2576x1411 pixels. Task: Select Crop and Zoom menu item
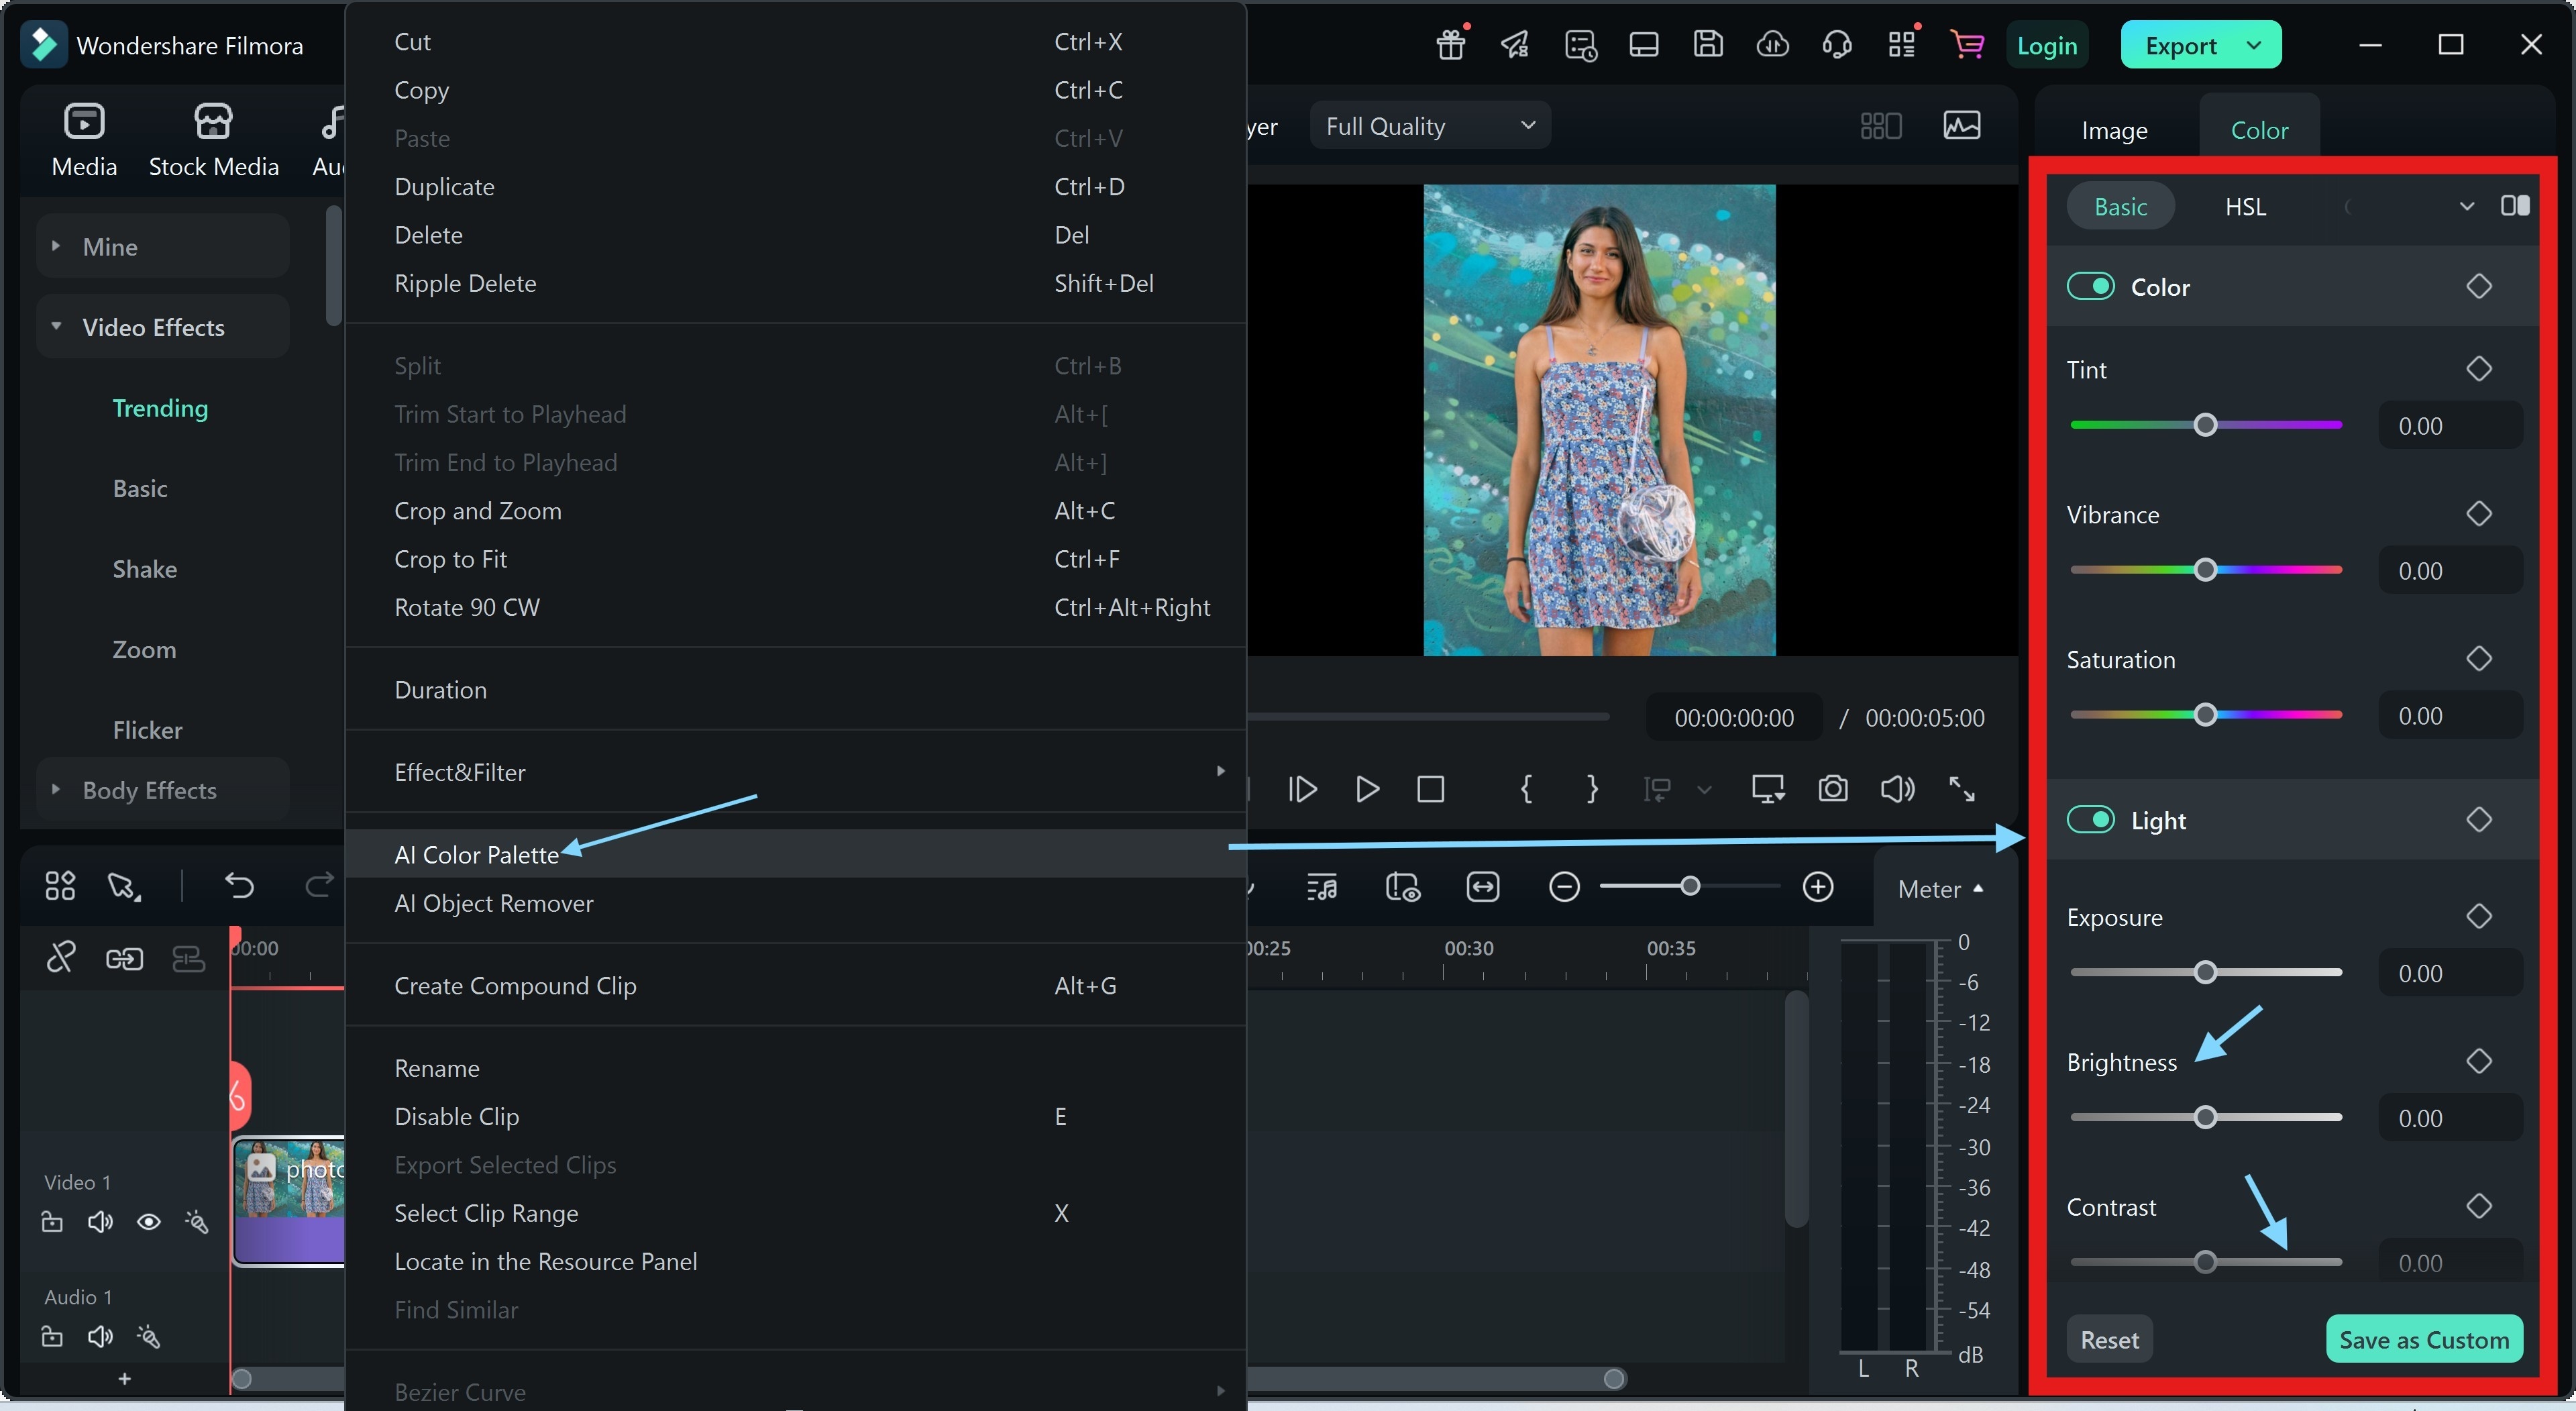coord(796,511)
